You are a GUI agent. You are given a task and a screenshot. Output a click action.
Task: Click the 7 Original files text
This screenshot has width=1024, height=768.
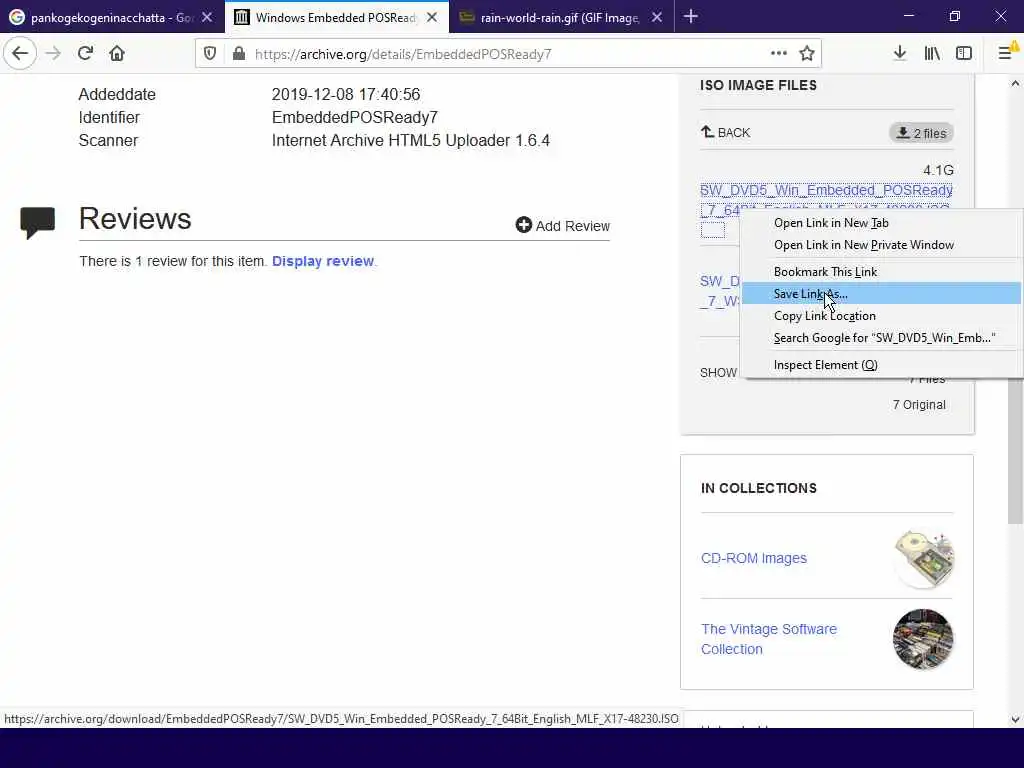point(919,405)
